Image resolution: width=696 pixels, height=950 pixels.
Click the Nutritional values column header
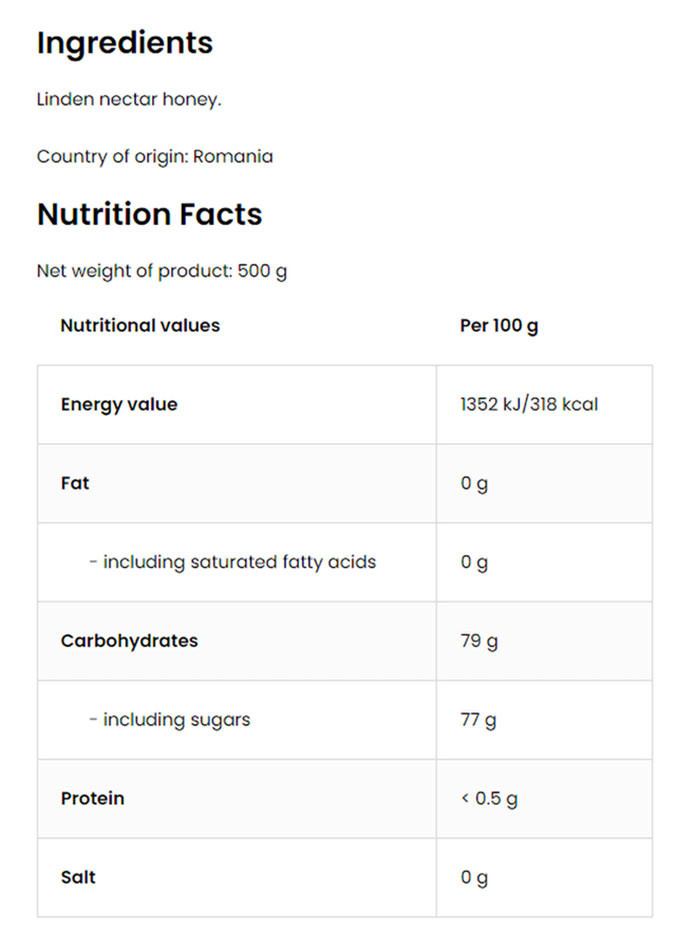(x=140, y=325)
